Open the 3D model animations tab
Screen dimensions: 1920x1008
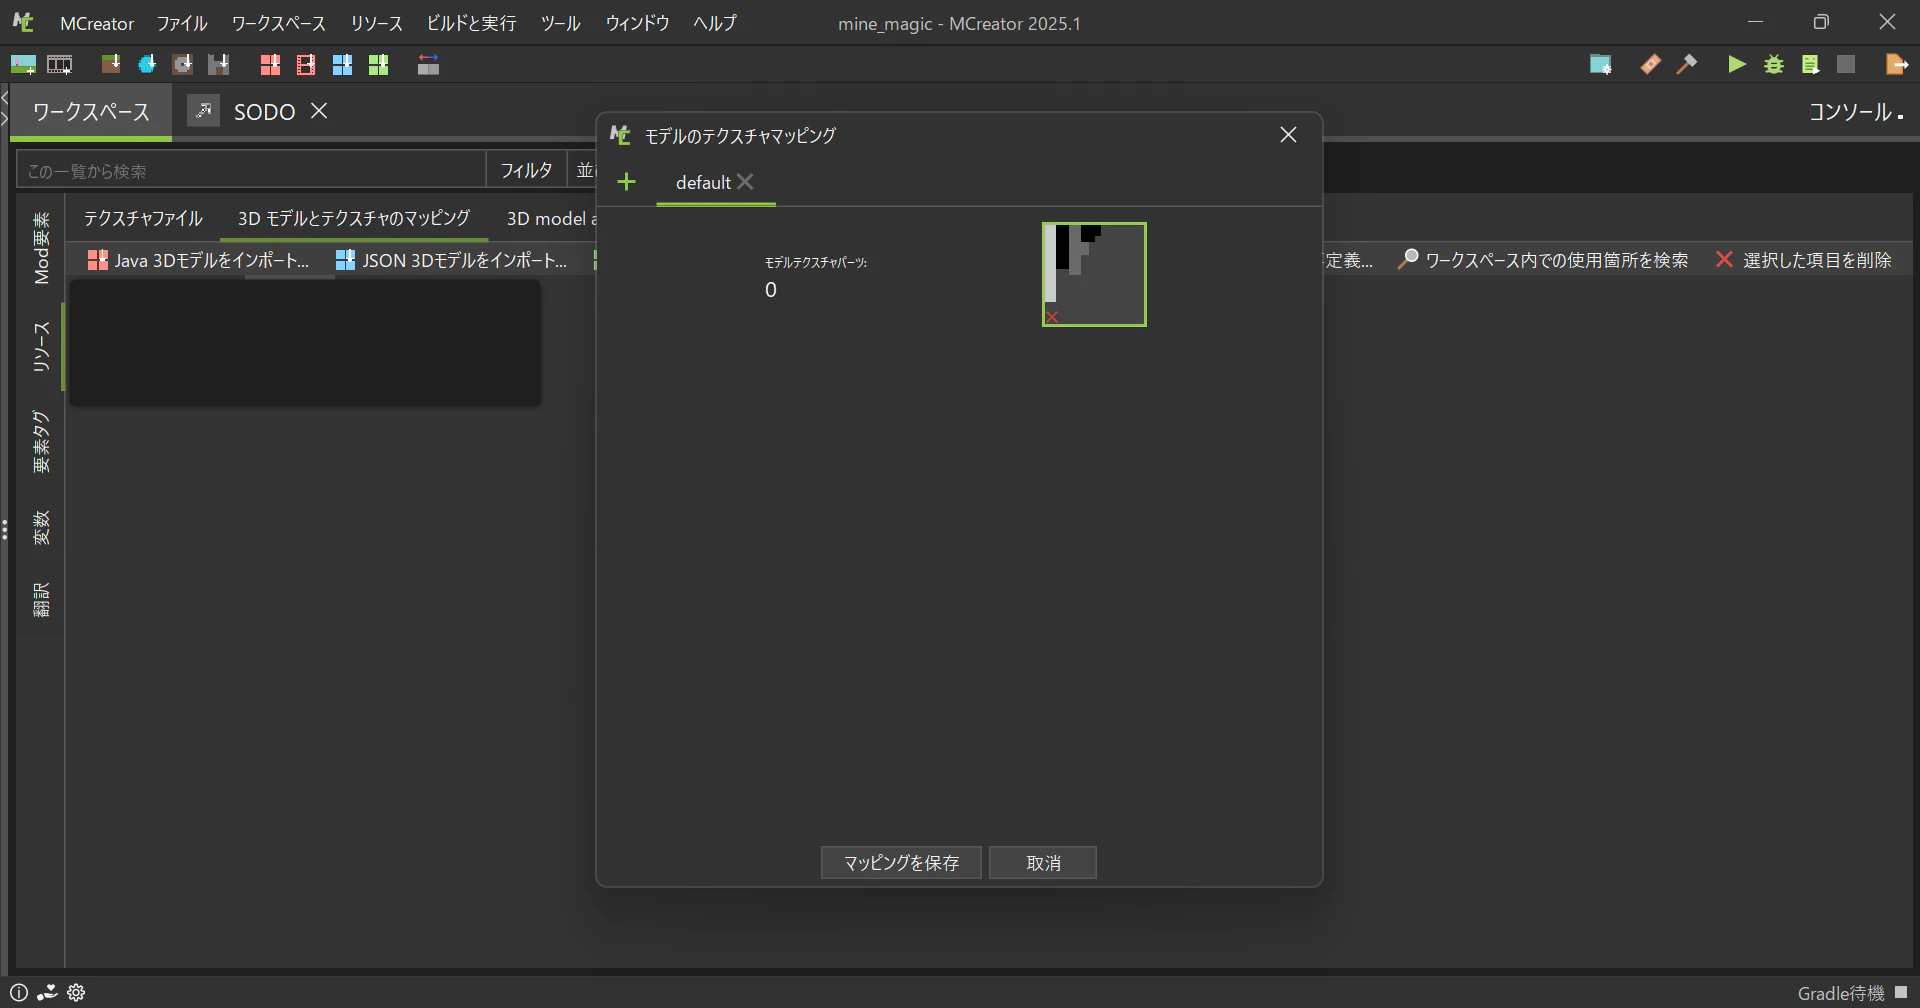pos(551,218)
